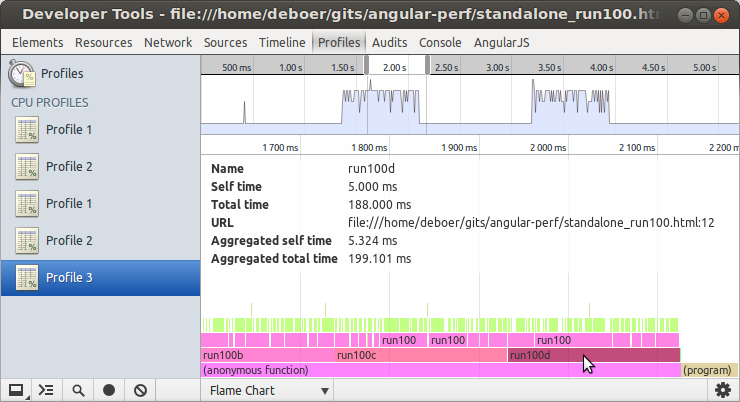The height and width of the screenshot is (402, 740).
Task: Click the run100d flame chart bar
Action: tap(594, 355)
